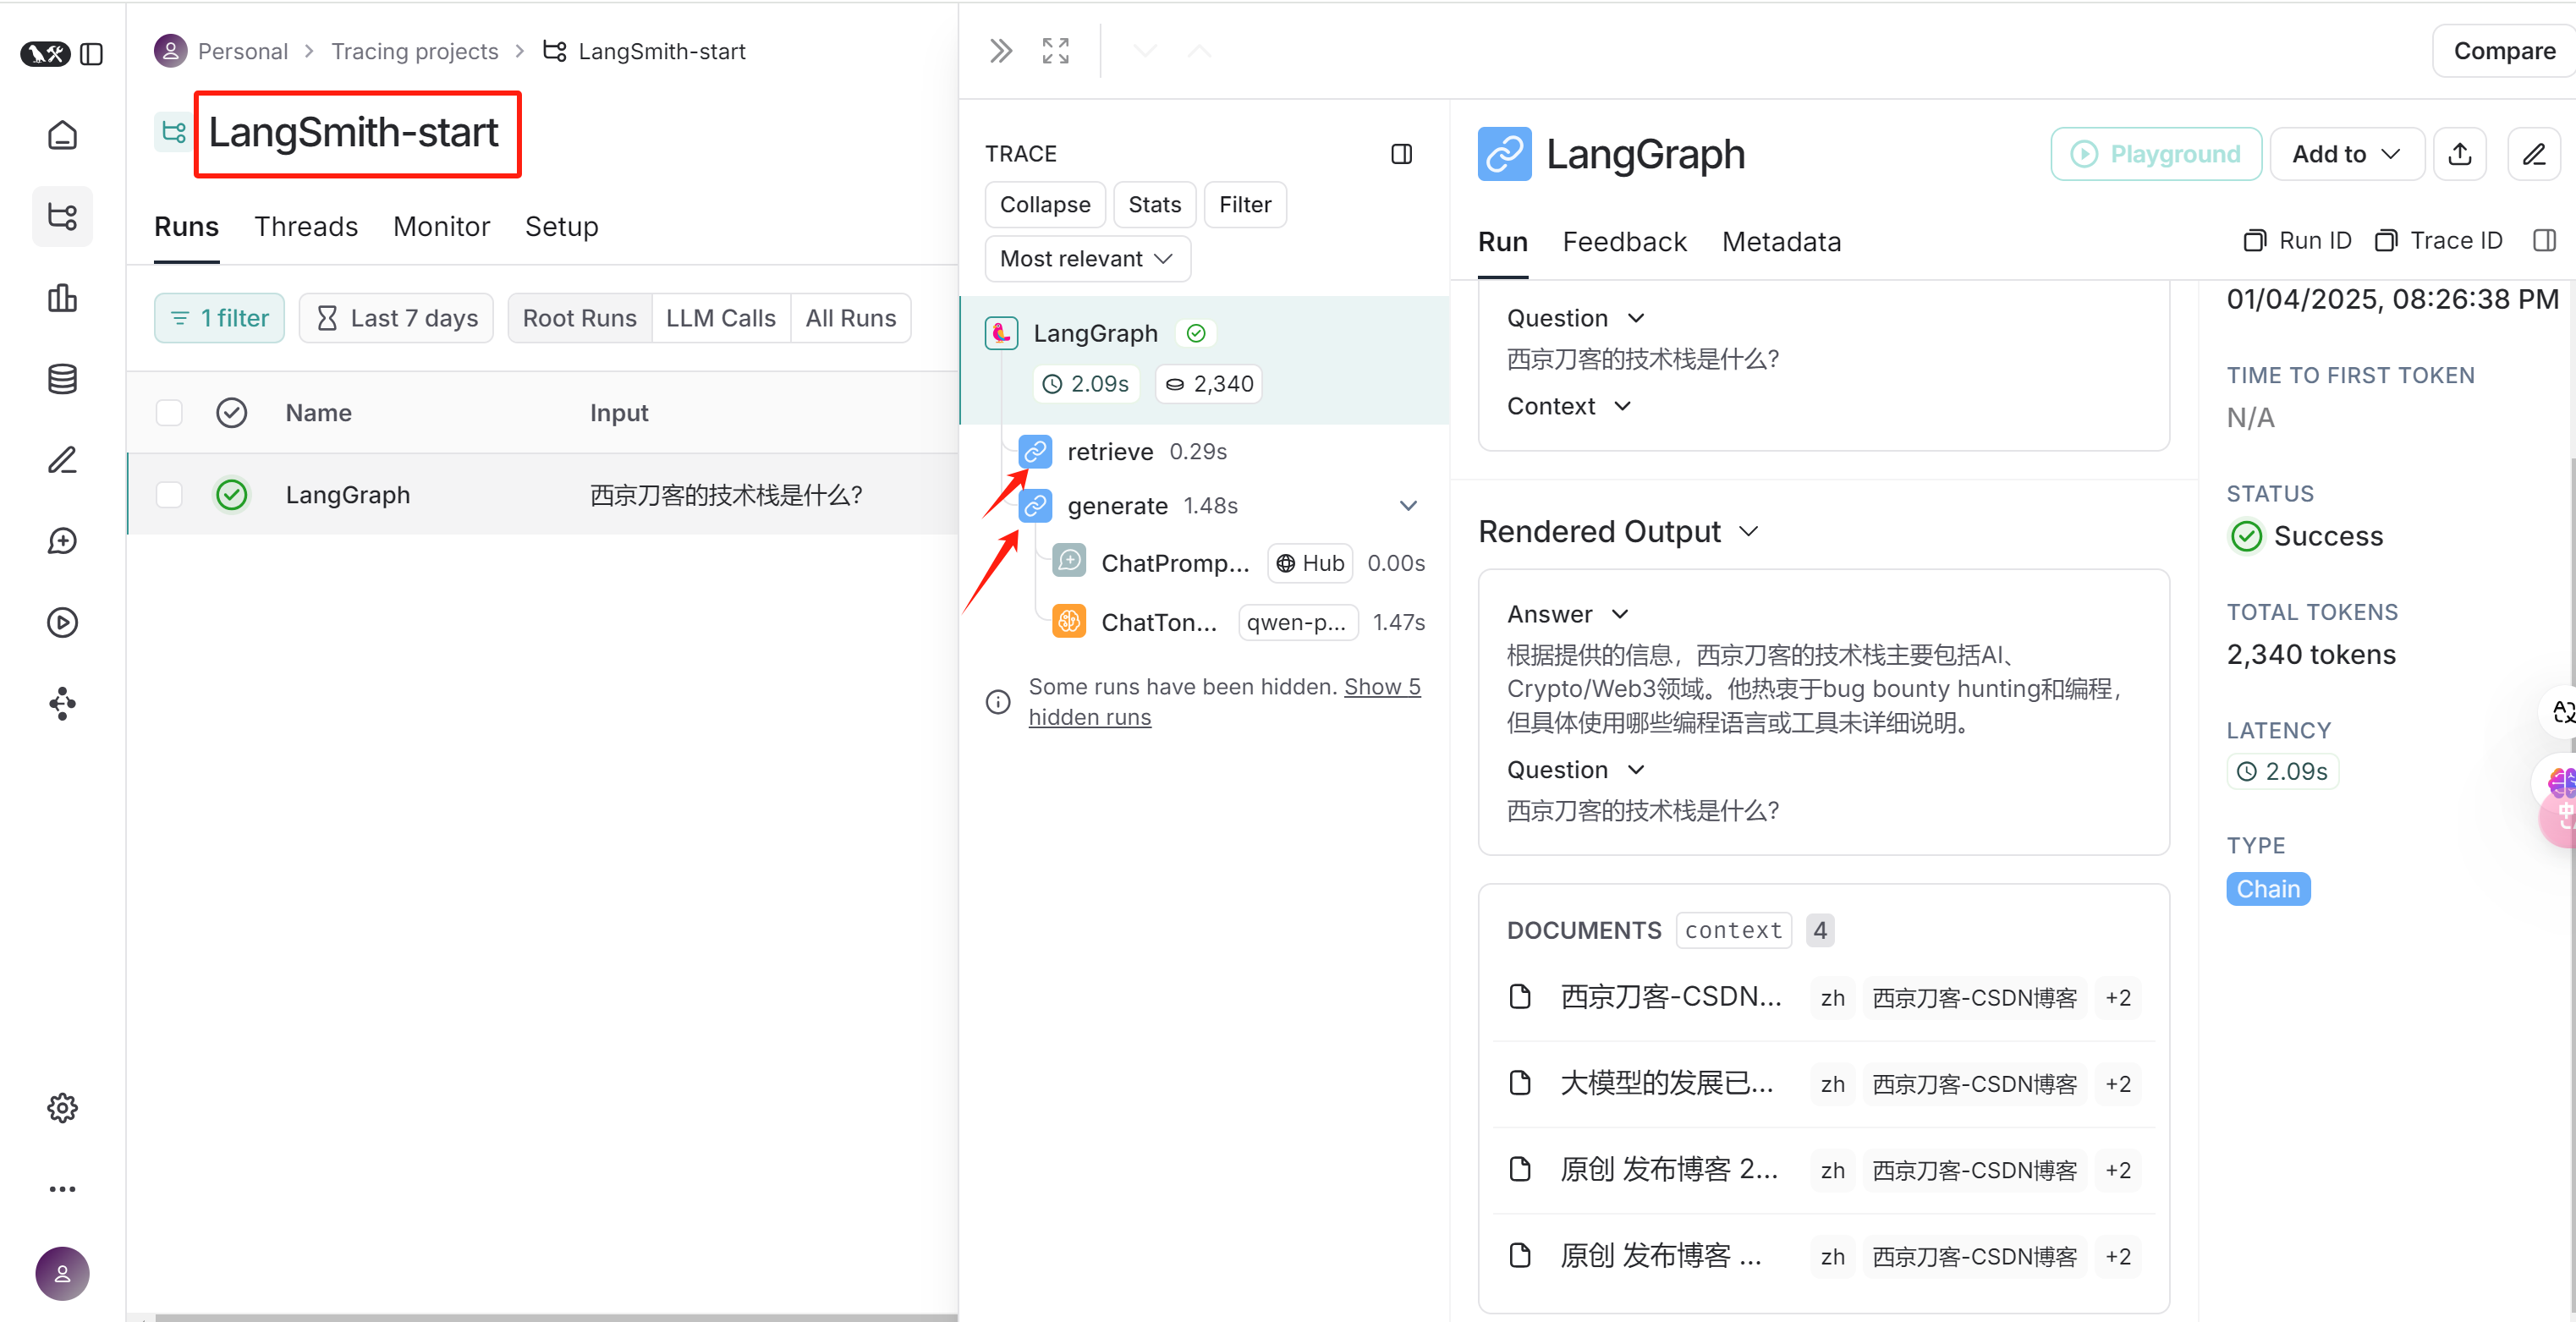The width and height of the screenshot is (2576, 1322).
Task: Open Settings gear in sidebar
Action: point(62,1108)
